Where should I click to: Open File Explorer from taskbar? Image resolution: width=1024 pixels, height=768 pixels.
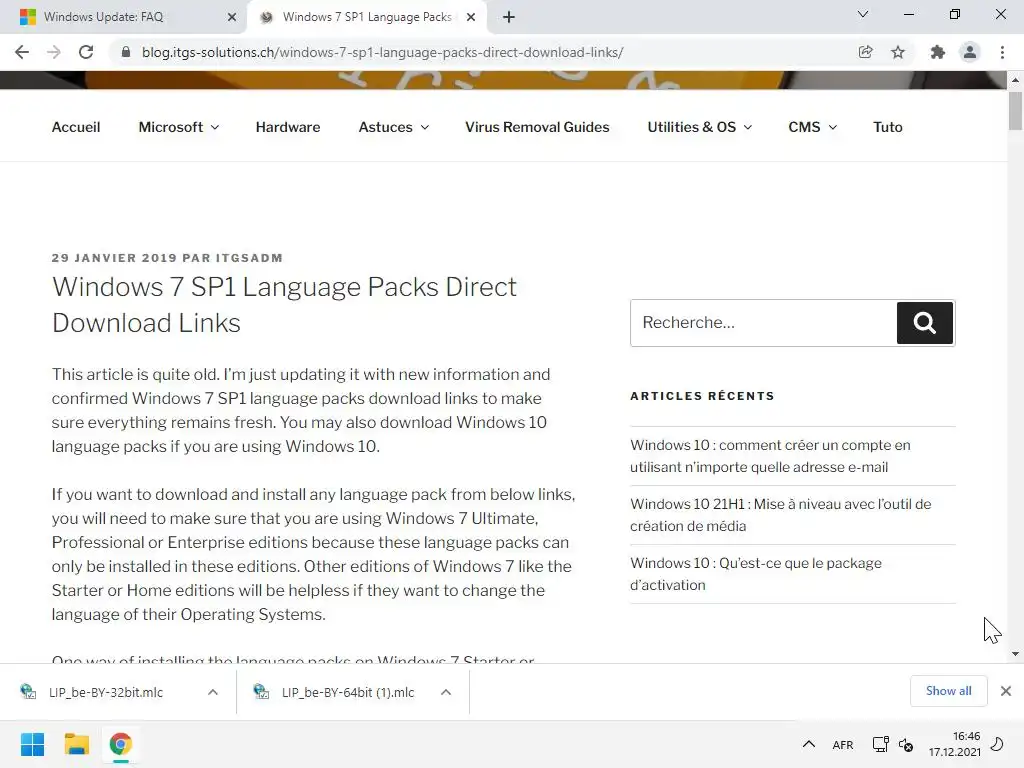tap(76, 744)
